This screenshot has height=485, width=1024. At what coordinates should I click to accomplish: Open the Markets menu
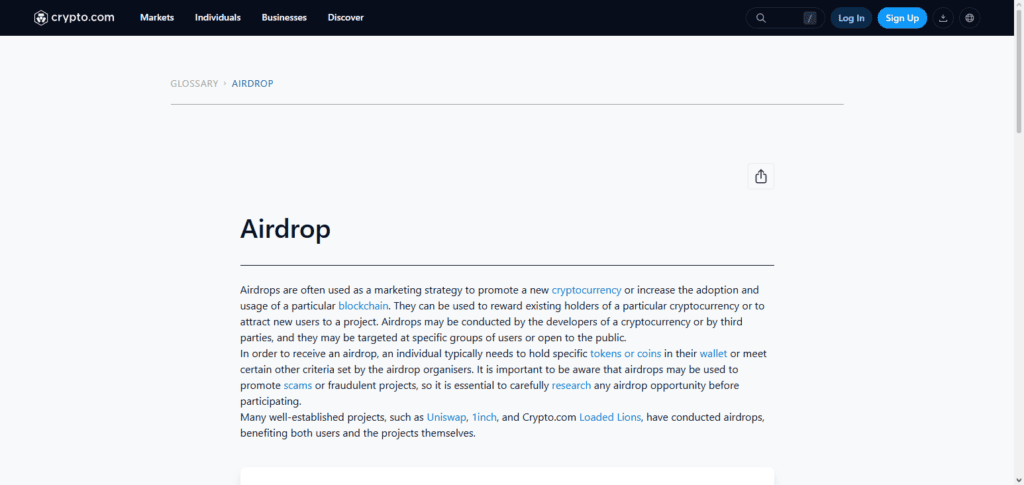157,18
